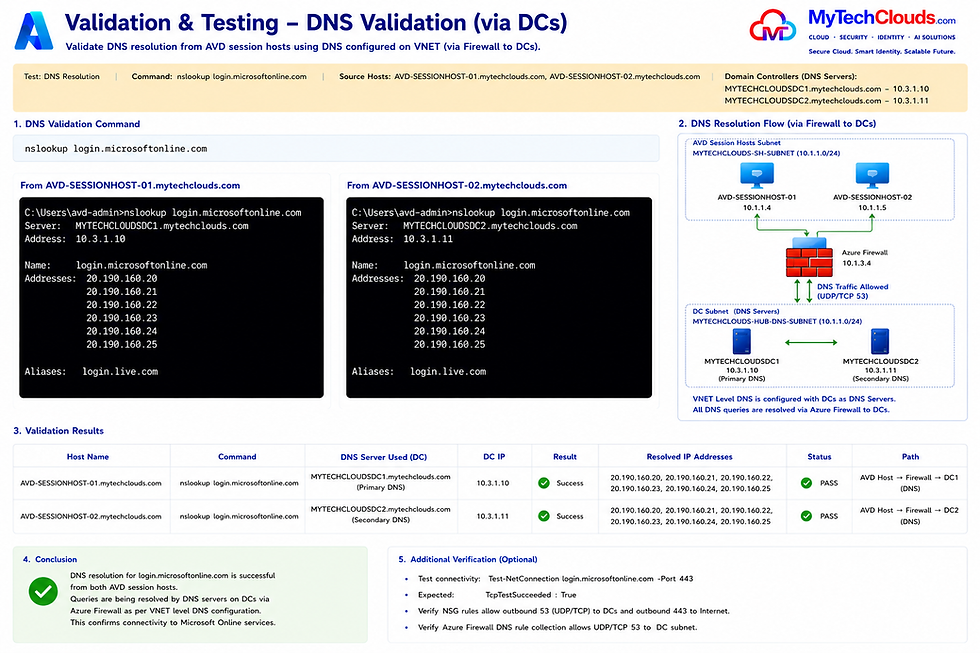Screen dimensions: 980x653
Task: Click 'Server: MYTECHCLOUDSDC2' line in second terminal
Action: 464,226
